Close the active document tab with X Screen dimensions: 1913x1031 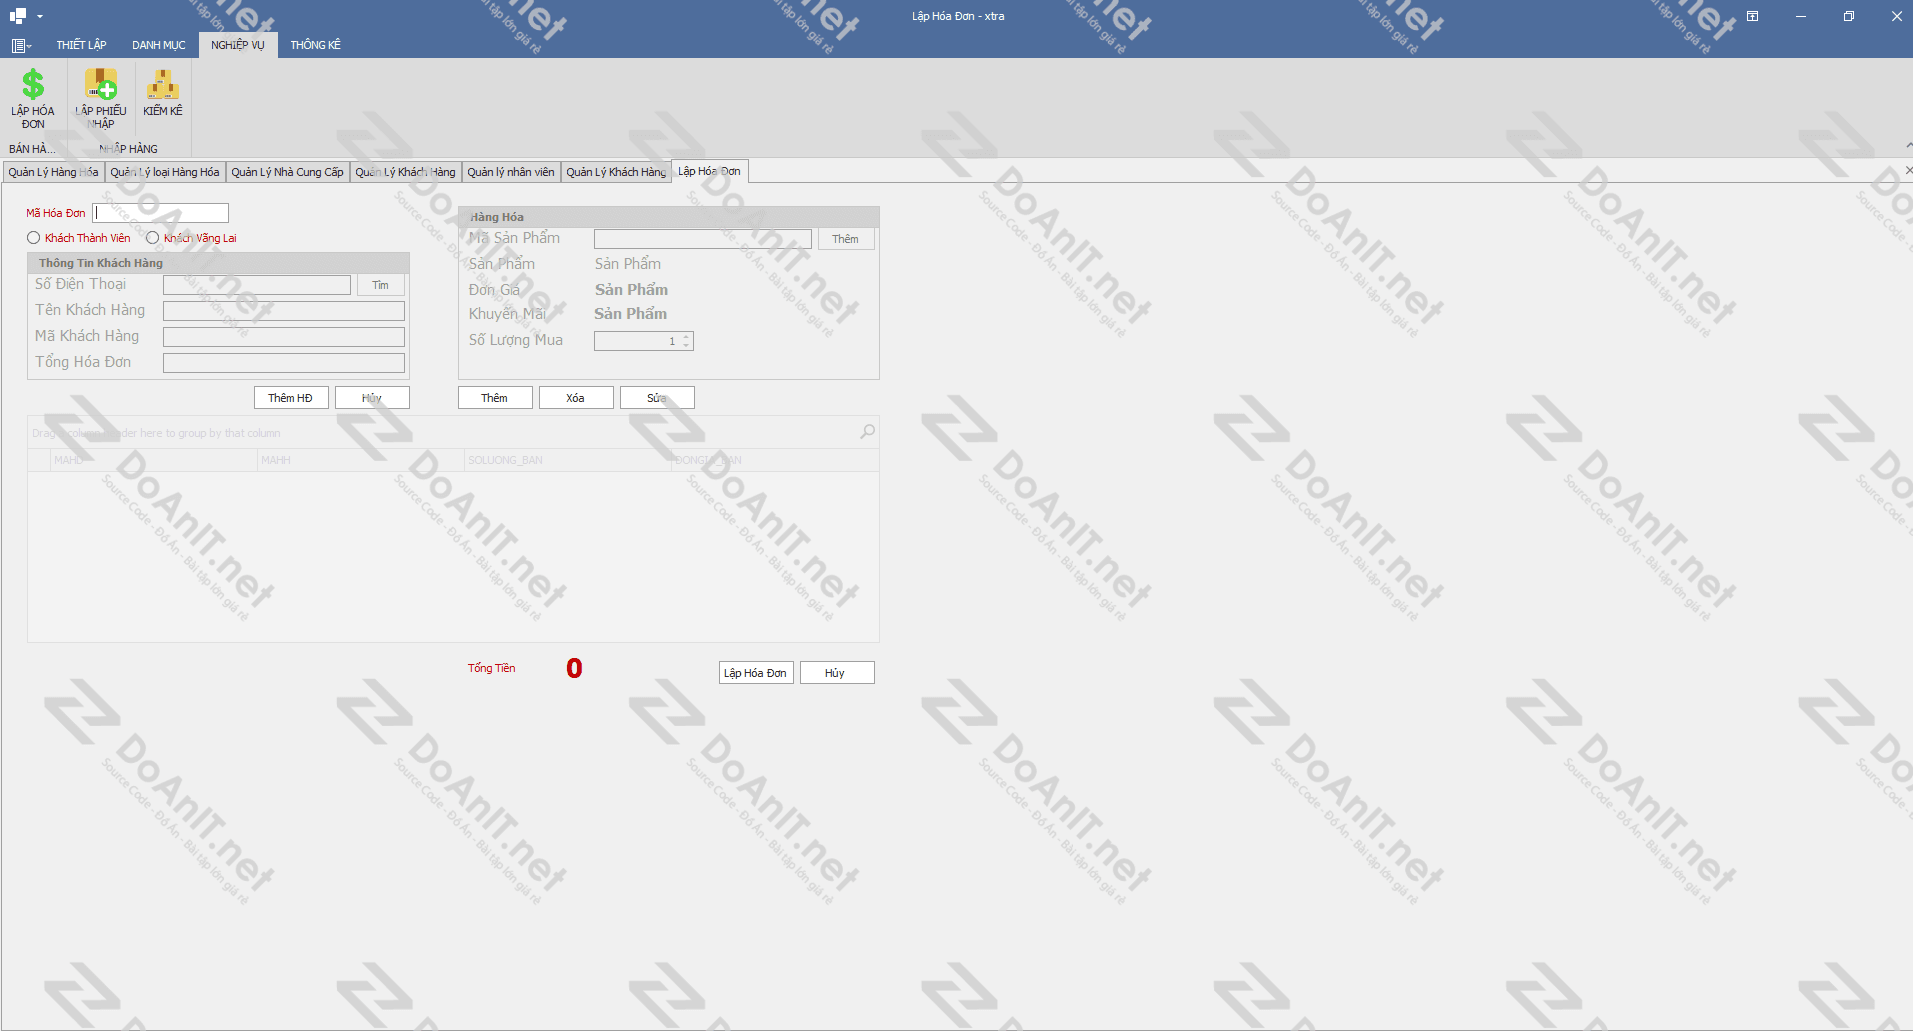1908,171
